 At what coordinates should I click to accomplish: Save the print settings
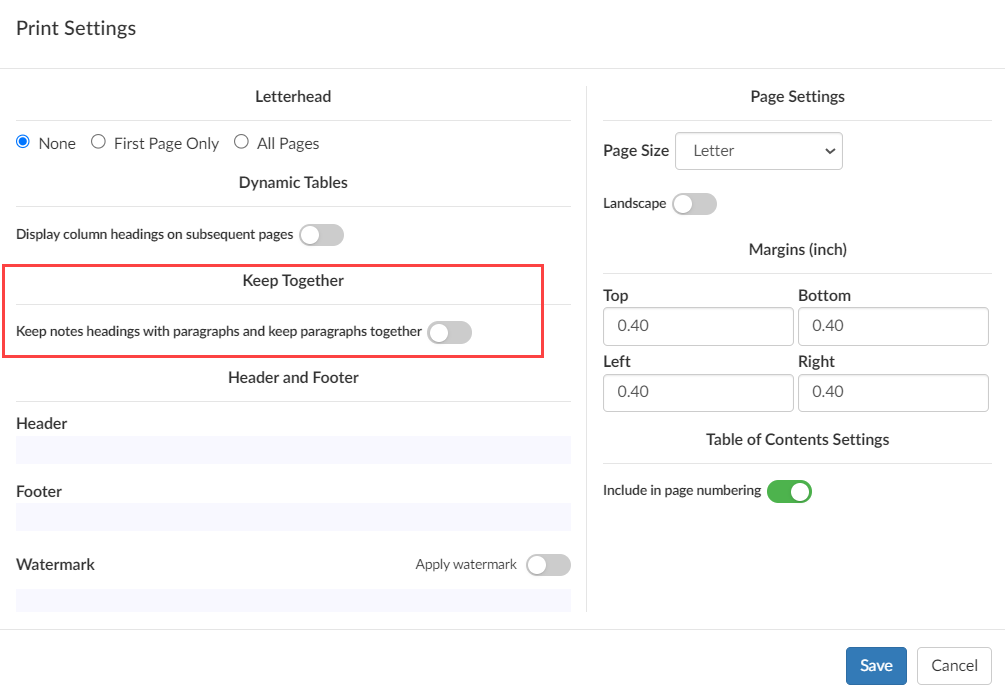[x=876, y=665]
